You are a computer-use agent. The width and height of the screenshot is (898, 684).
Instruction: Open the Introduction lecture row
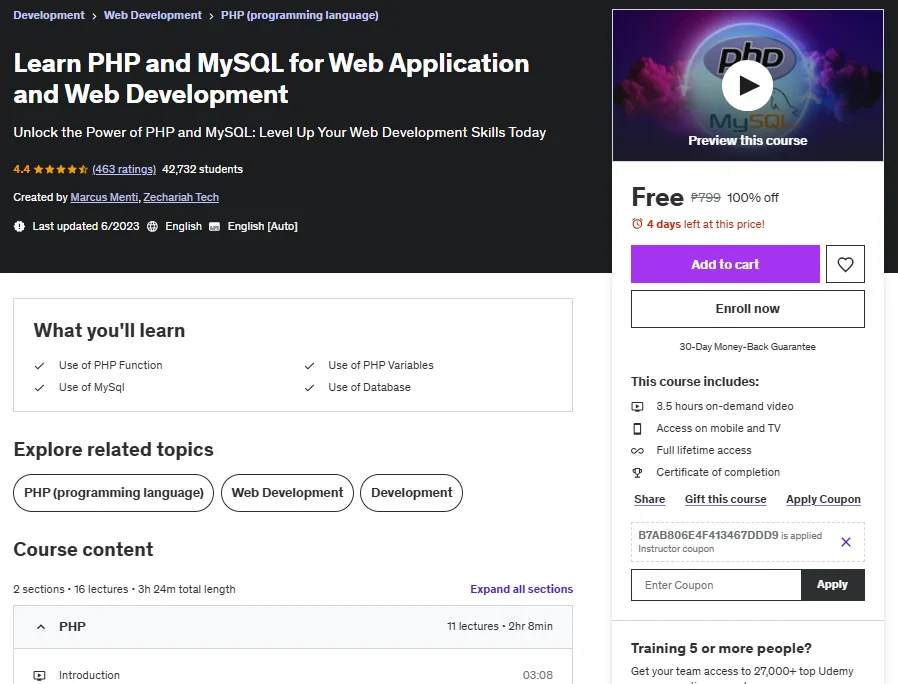point(293,675)
